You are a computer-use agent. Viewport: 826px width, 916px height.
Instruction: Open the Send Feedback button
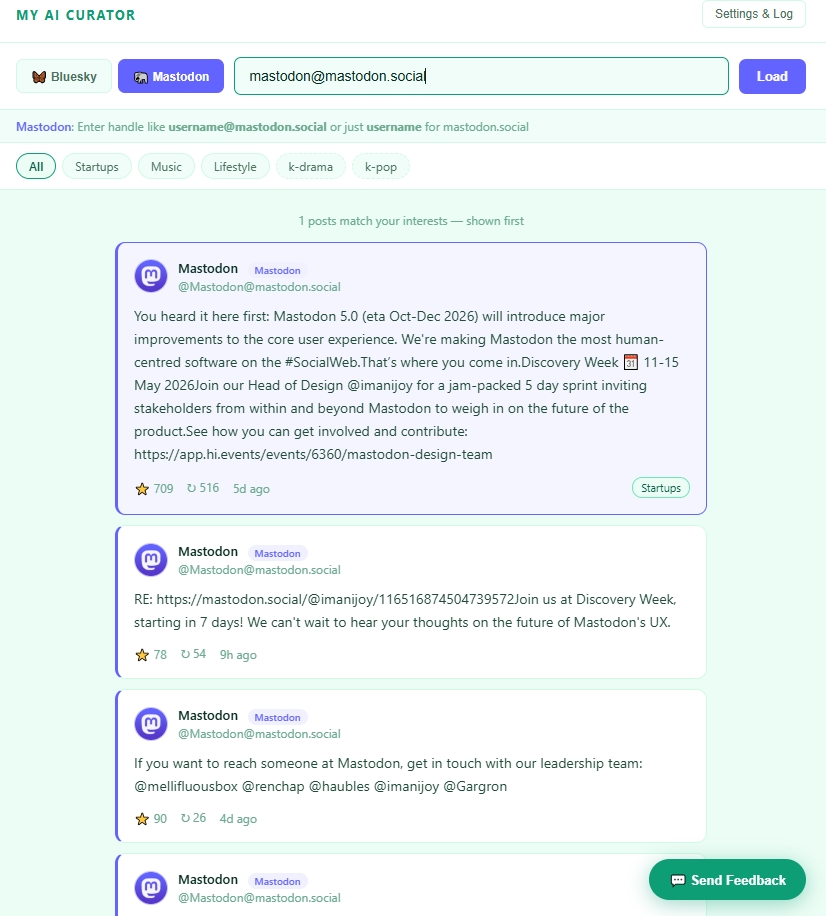click(x=727, y=880)
